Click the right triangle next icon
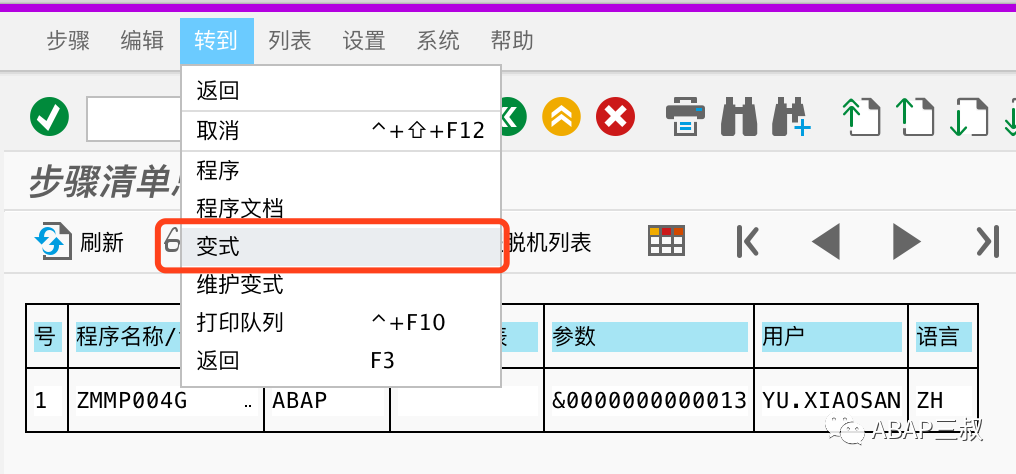 pos(906,242)
